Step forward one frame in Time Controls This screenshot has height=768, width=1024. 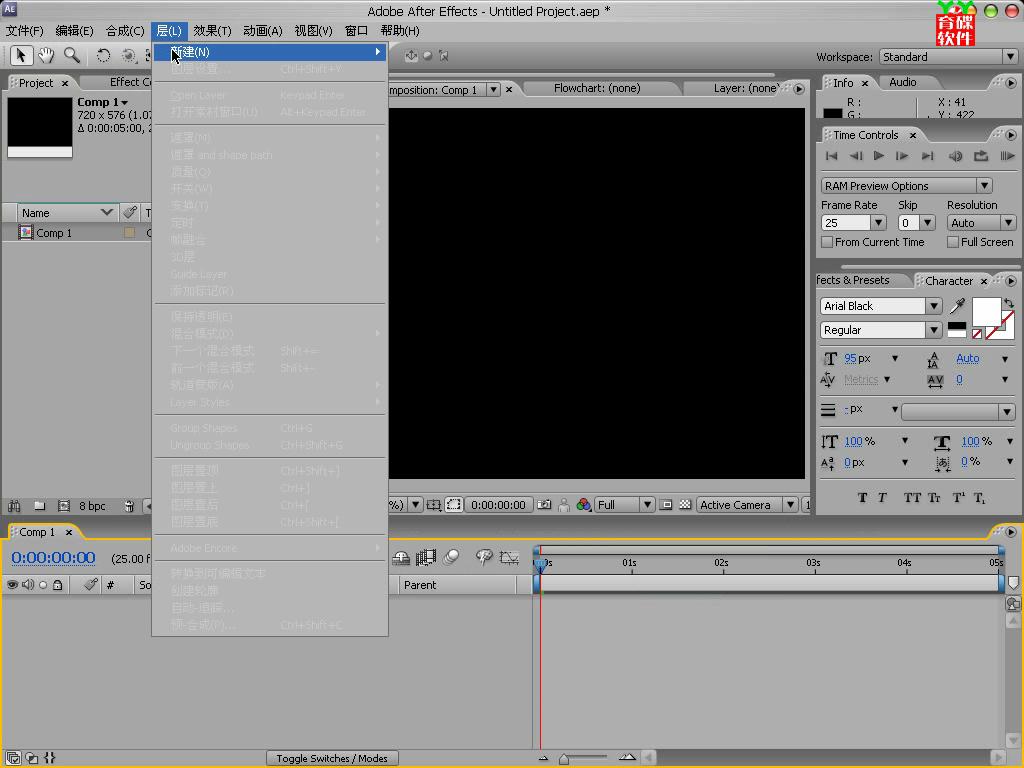click(902, 156)
